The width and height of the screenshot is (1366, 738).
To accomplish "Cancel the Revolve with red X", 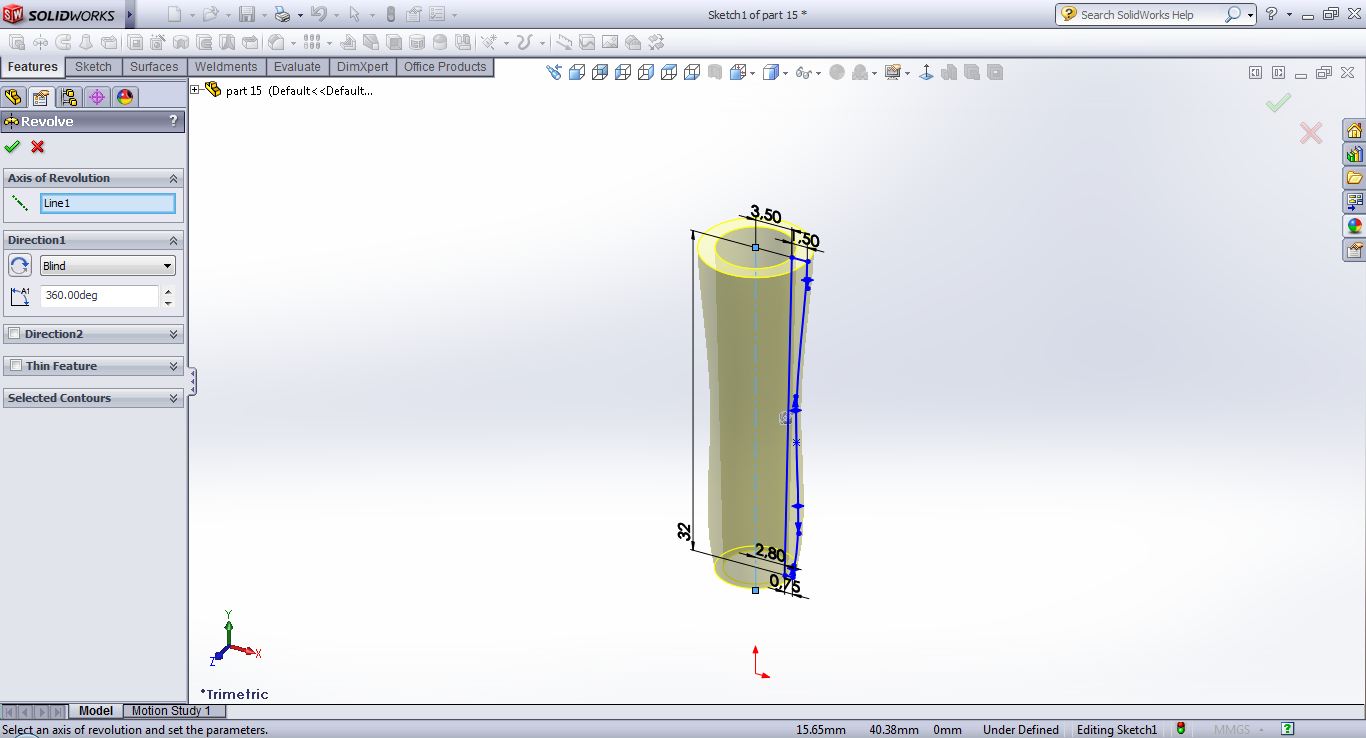I will click(x=38, y=147).
